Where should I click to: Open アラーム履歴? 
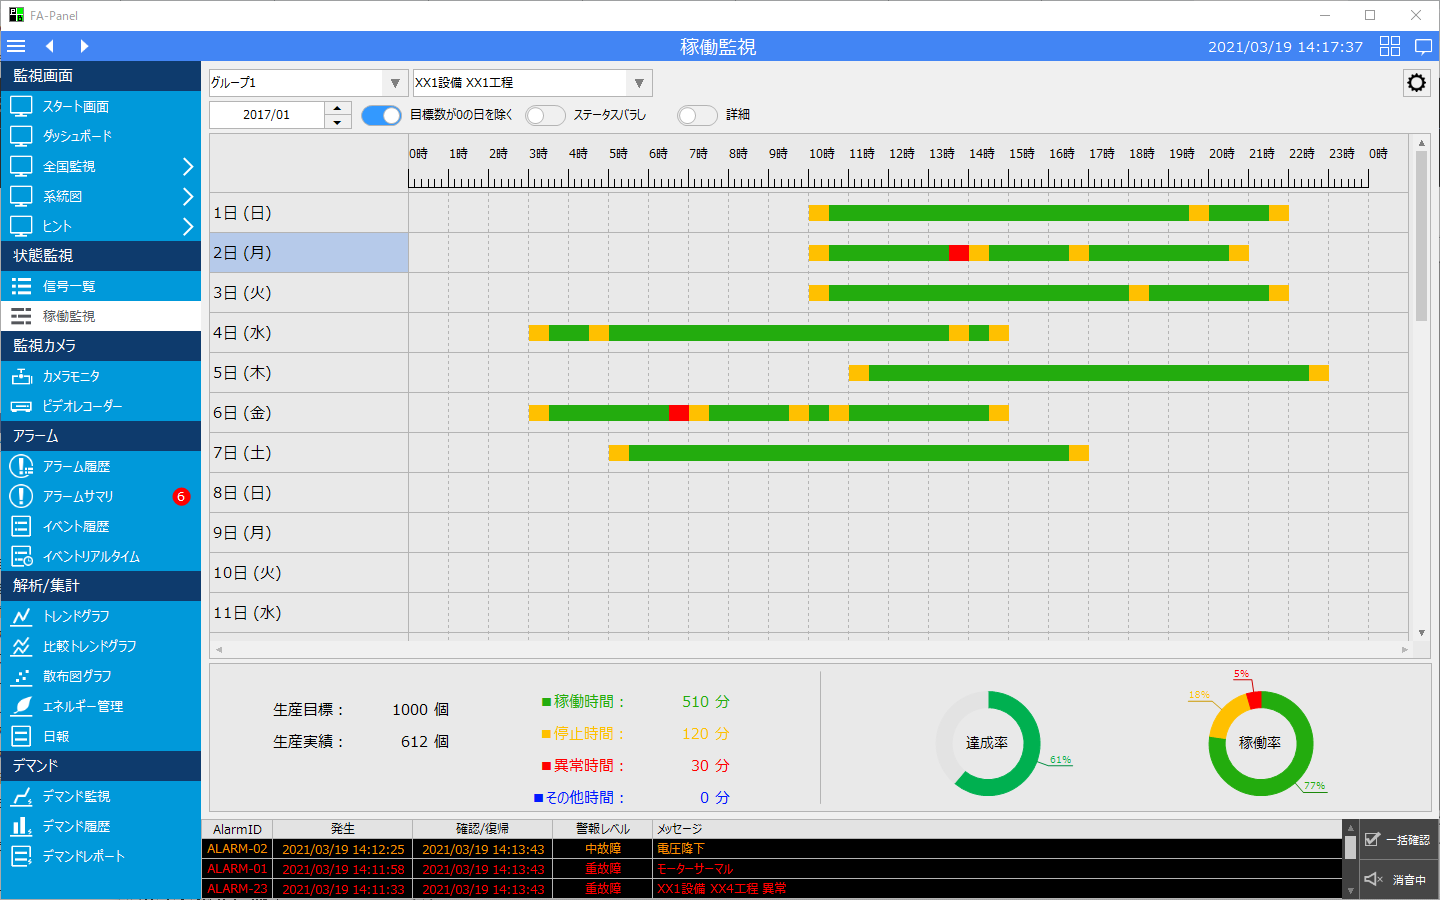pyautogui.click(x=100, y=466)
